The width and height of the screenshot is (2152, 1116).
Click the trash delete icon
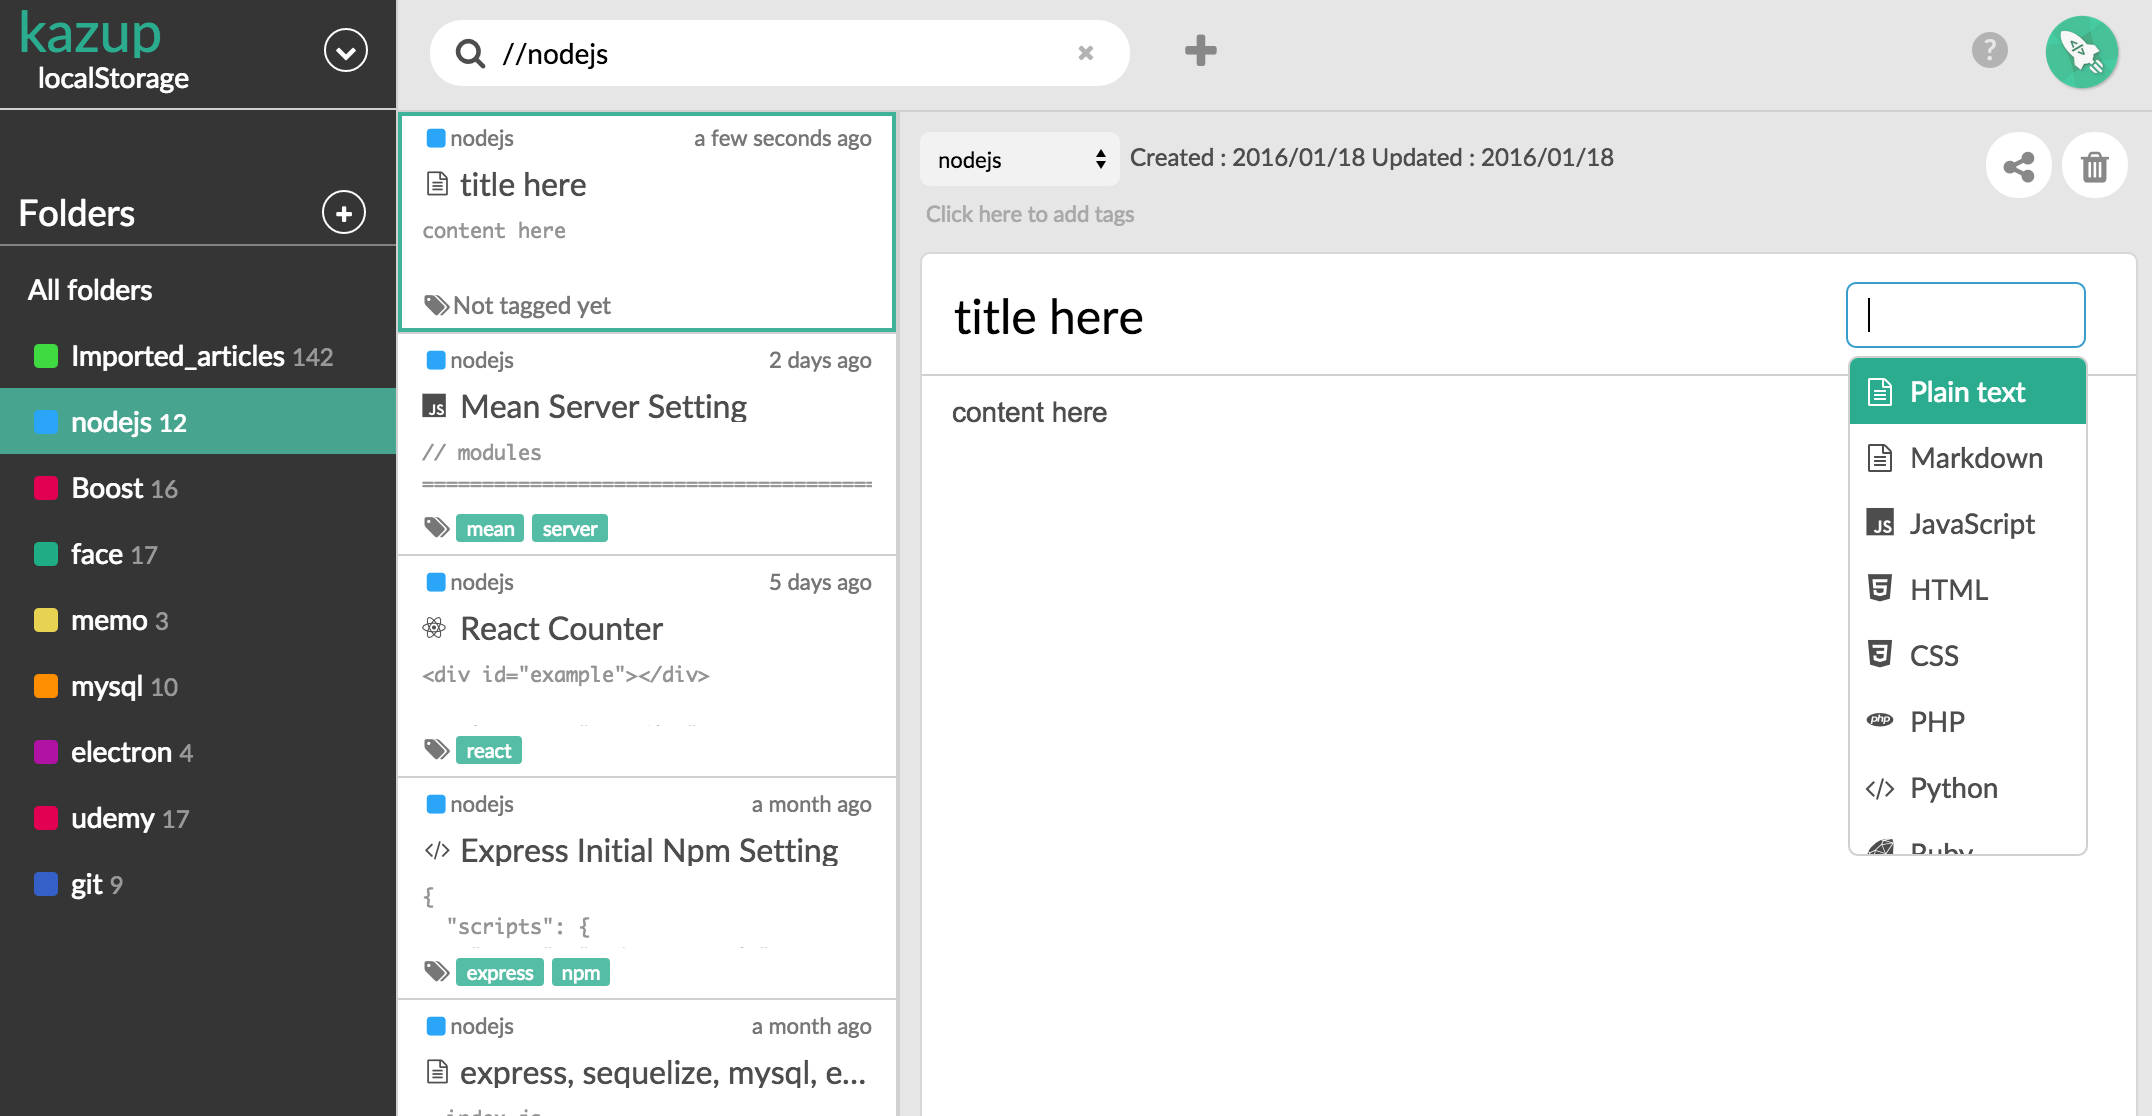pyautogui.click(x=2094, y=166)
